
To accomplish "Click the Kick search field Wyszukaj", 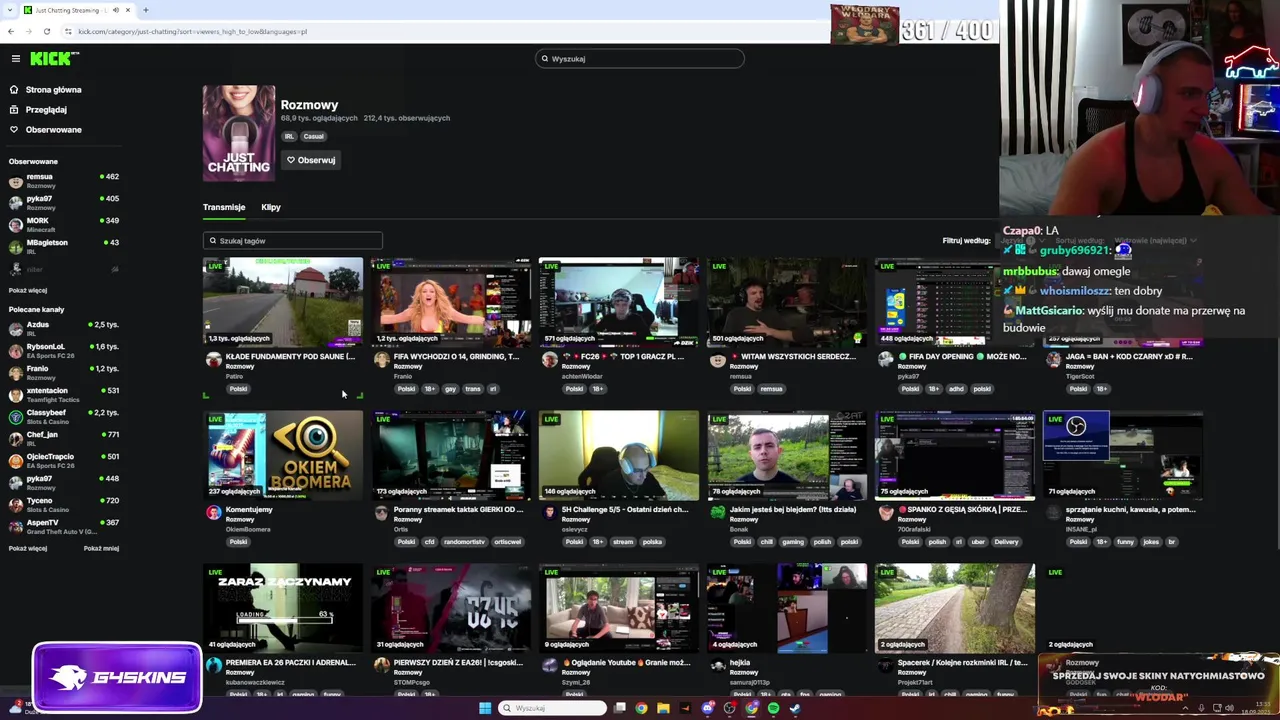I will point(640,59).
